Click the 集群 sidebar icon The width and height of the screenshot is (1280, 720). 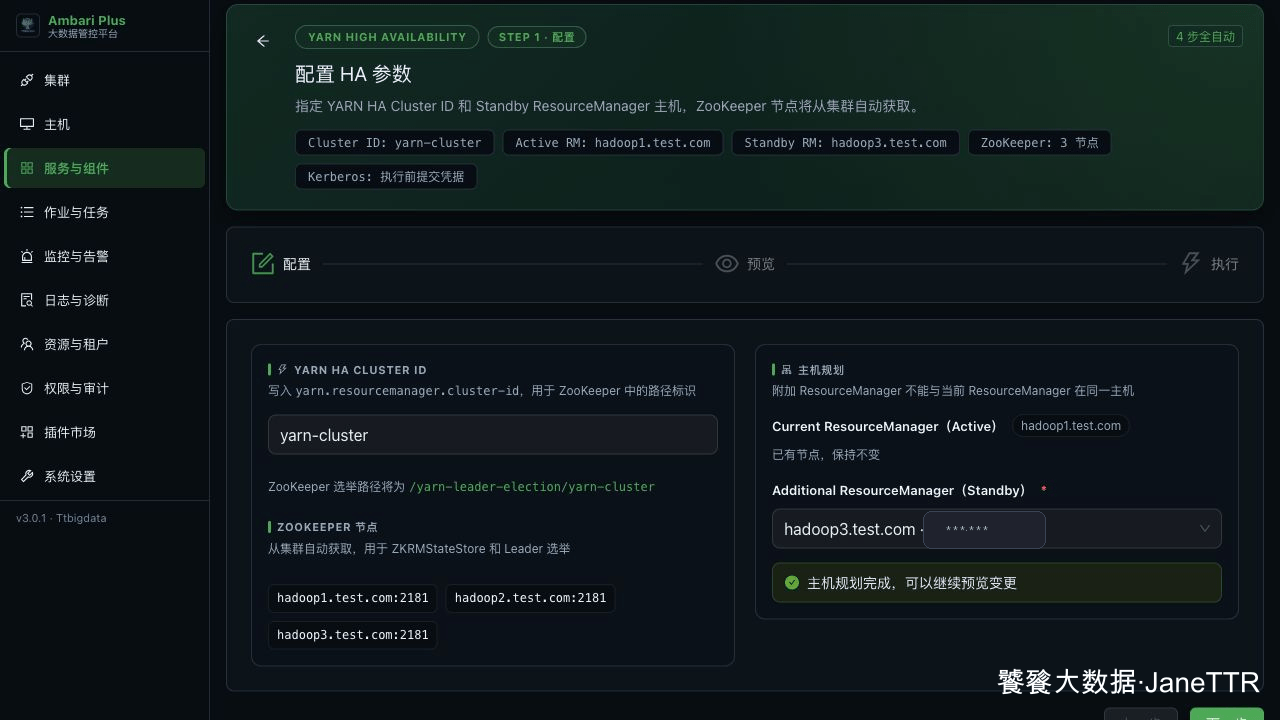click(x=27, y=80)
